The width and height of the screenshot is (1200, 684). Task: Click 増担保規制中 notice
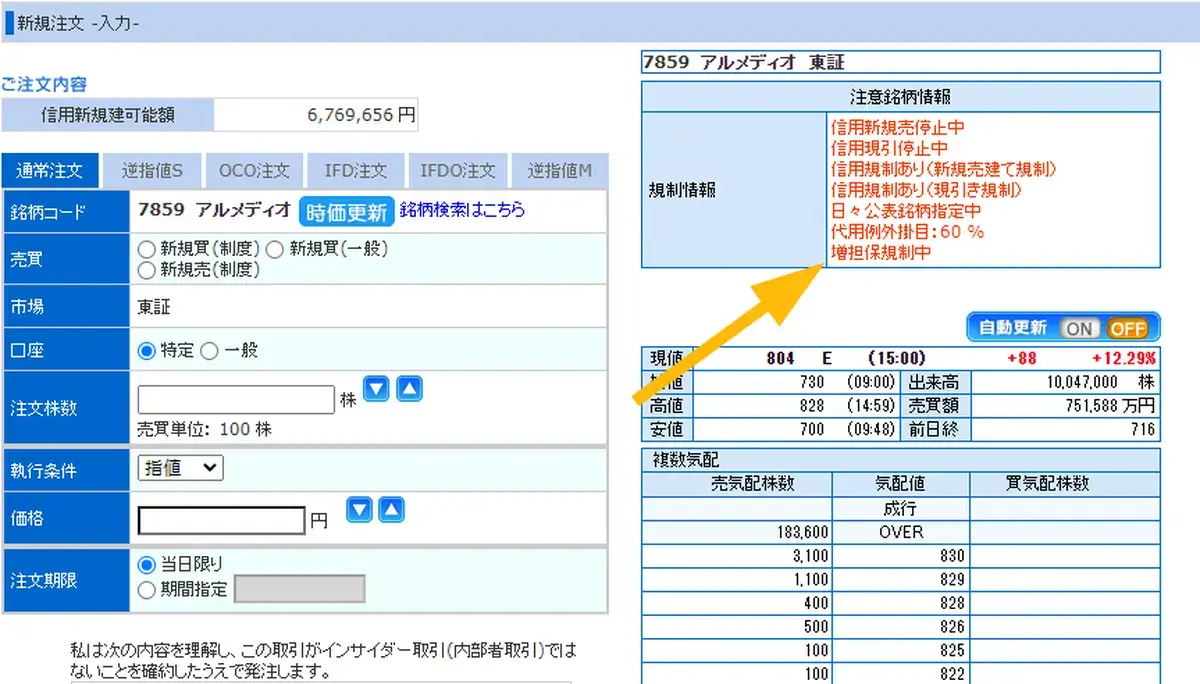[x=880, y=253]
